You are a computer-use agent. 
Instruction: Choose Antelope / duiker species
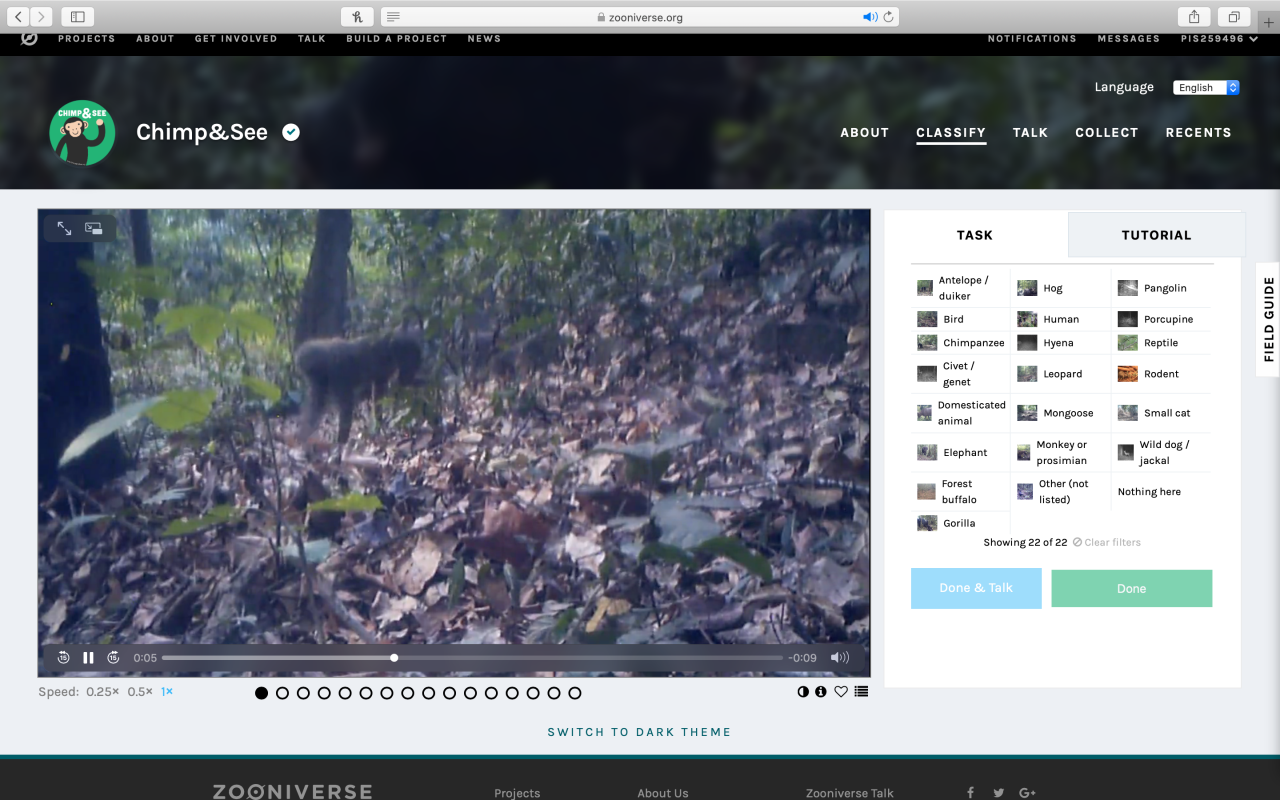tap(961, 288)
